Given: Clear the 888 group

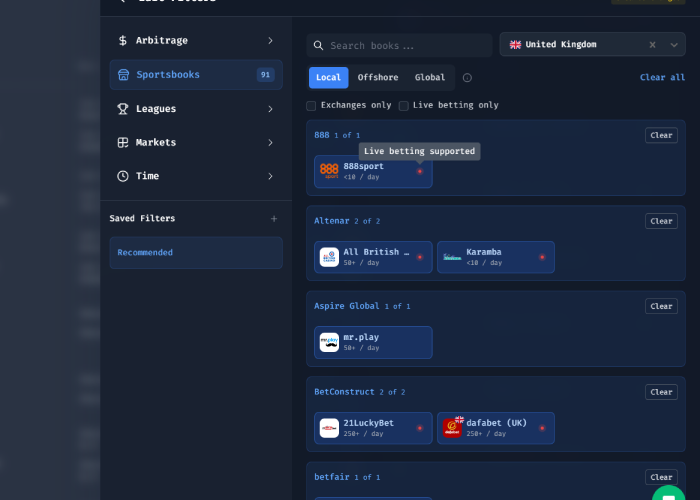Looking at the screenshot, I should tap(661, 135).
